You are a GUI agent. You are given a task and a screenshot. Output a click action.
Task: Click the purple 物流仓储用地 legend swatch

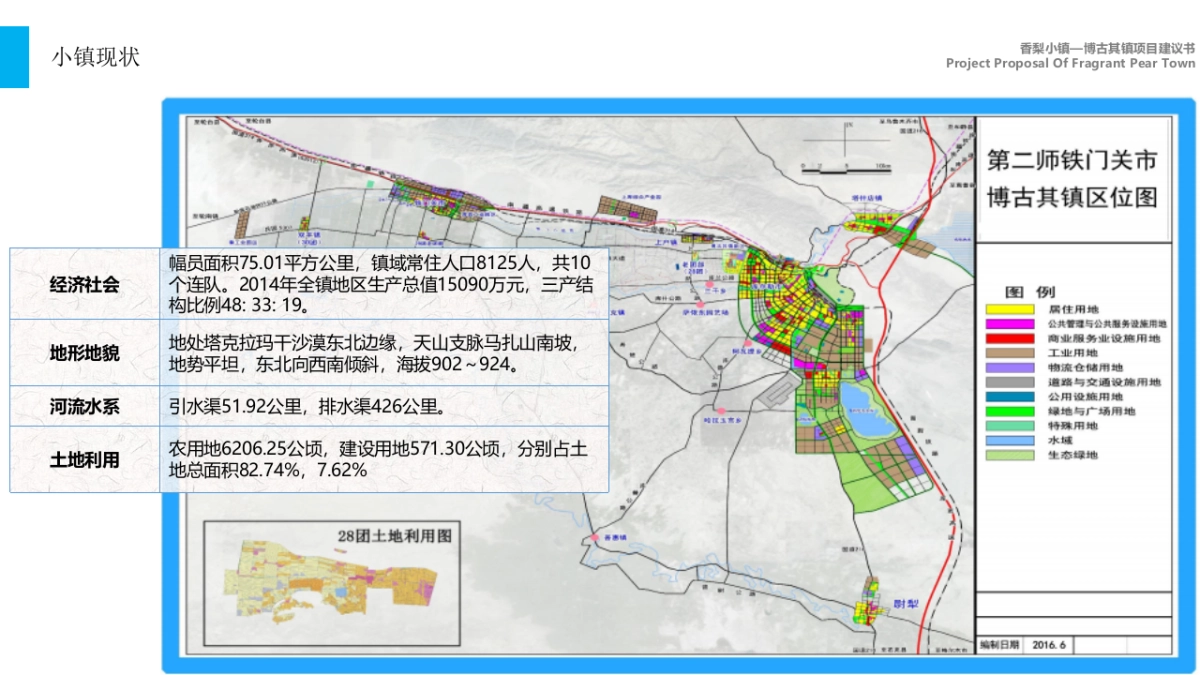[1010, 367]
